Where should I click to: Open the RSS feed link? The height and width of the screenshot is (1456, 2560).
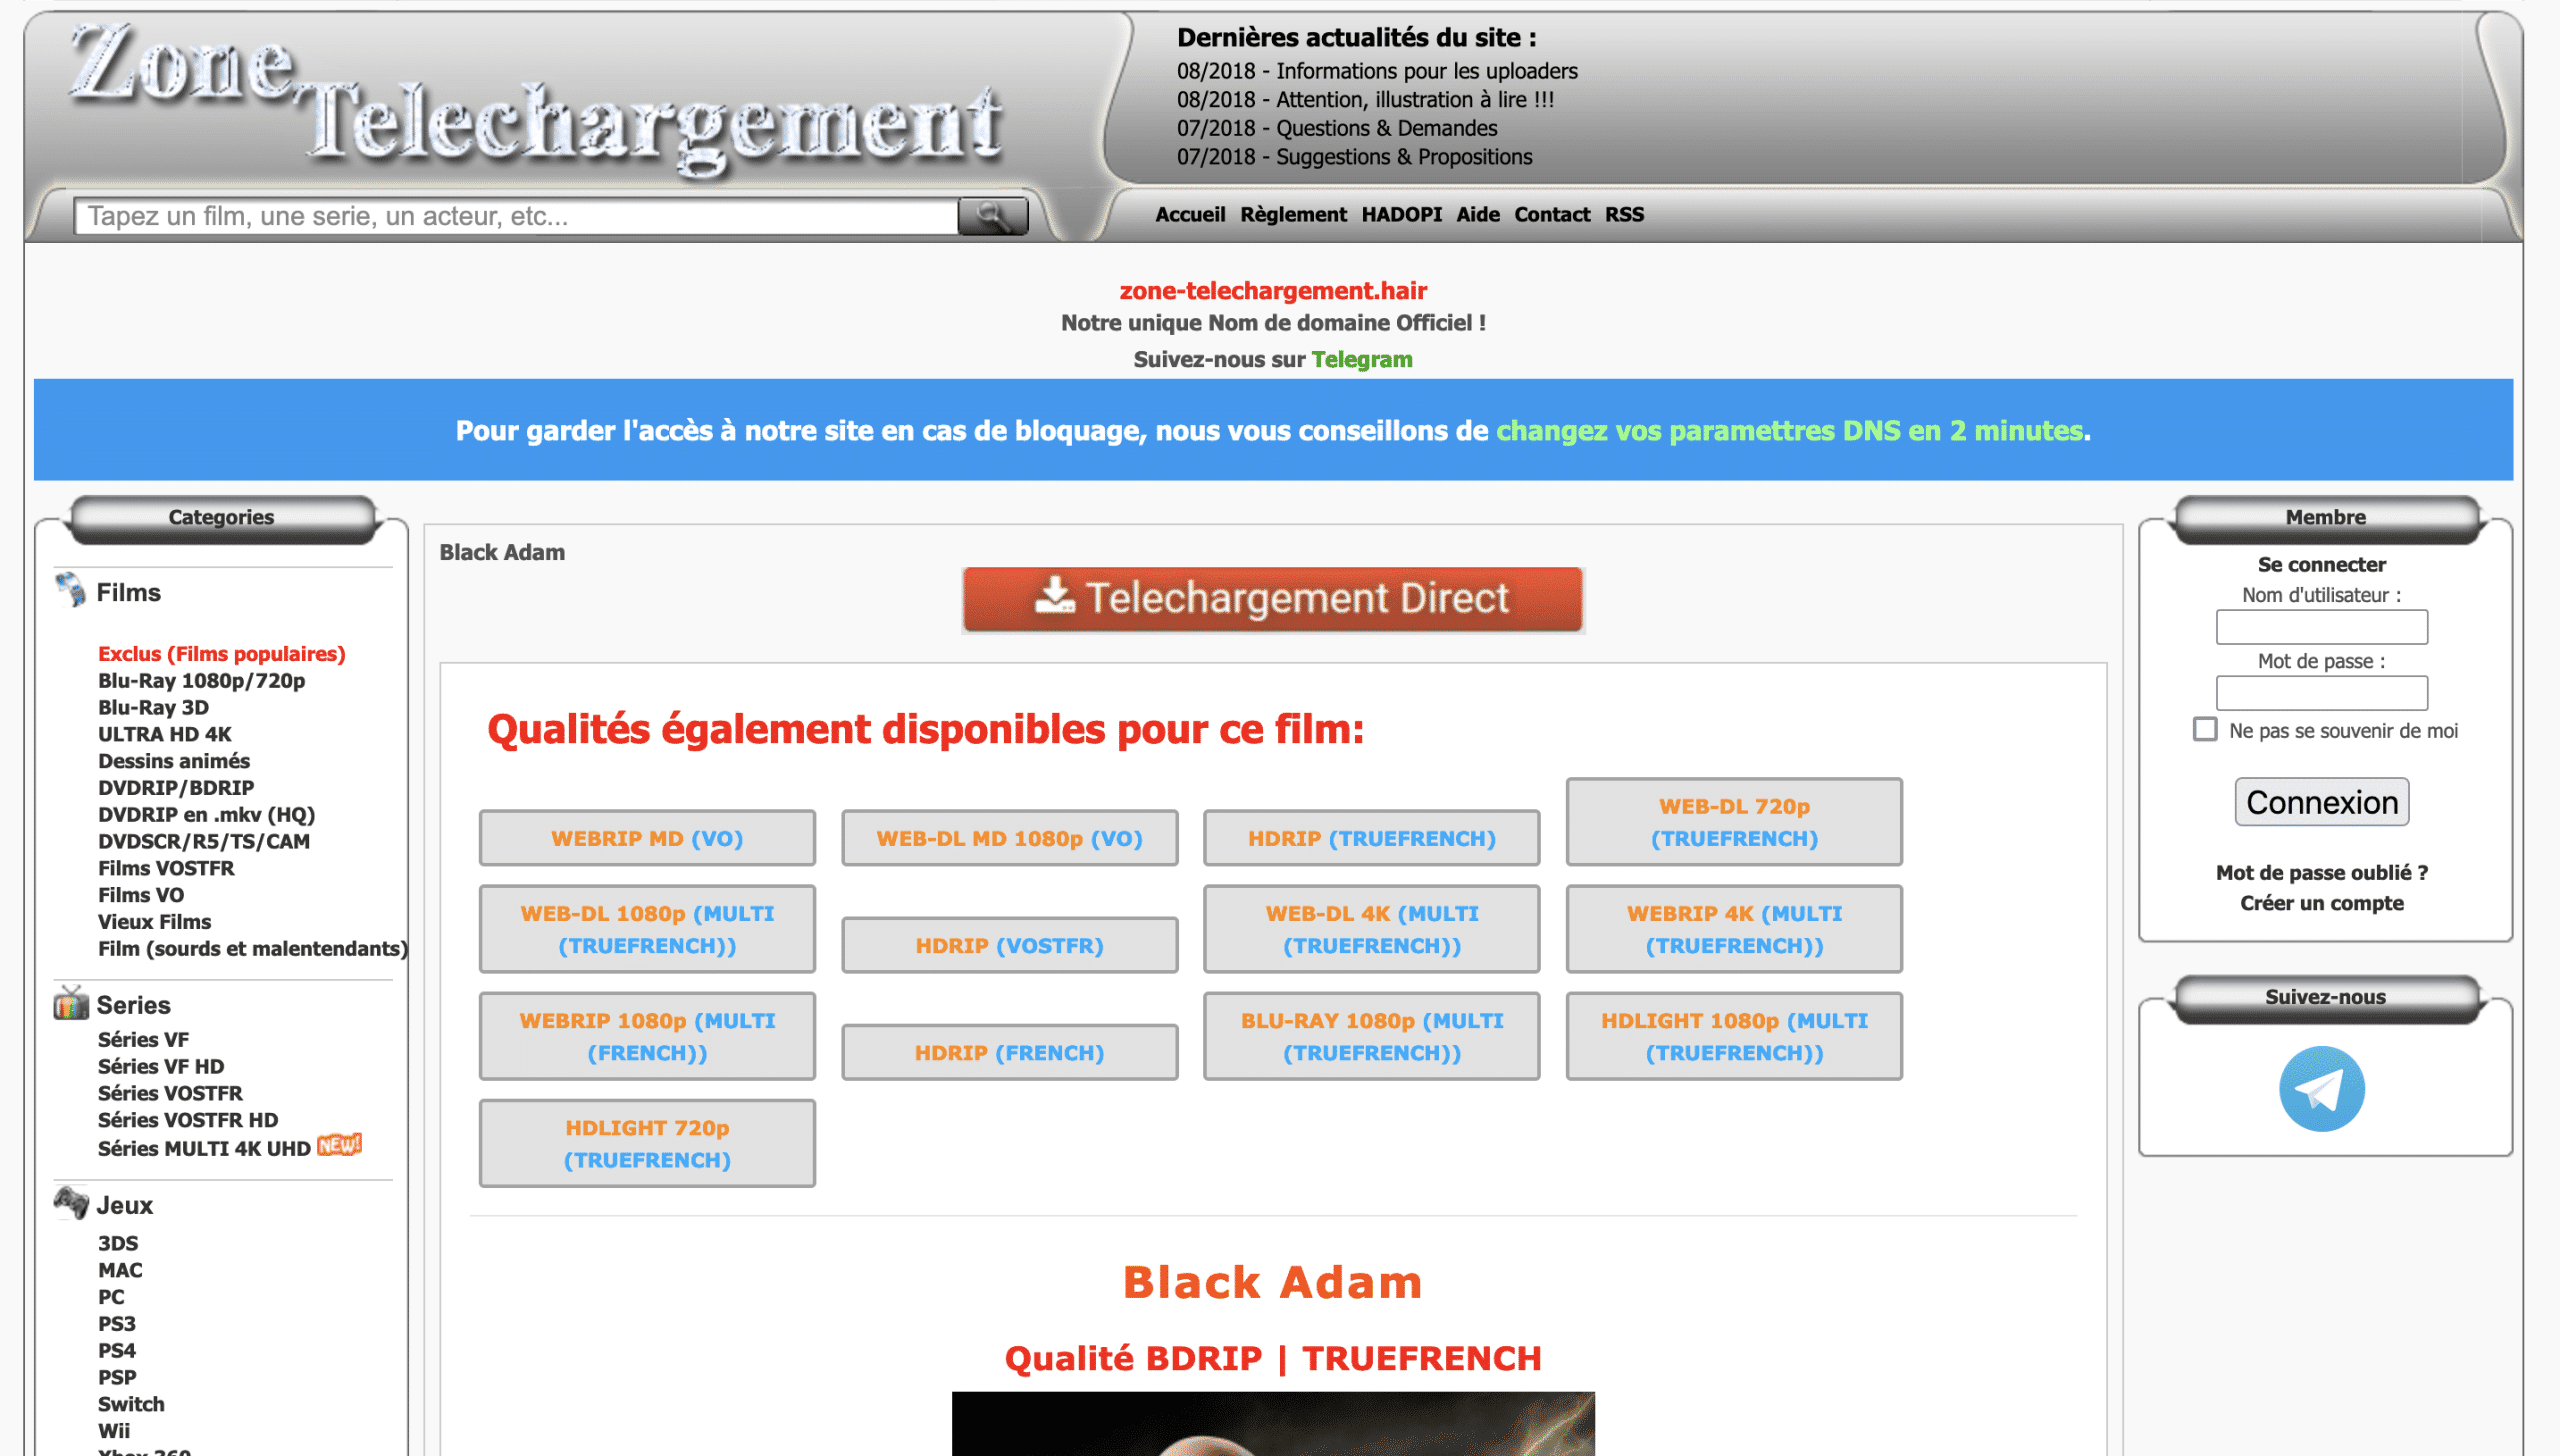(1623, 213)
